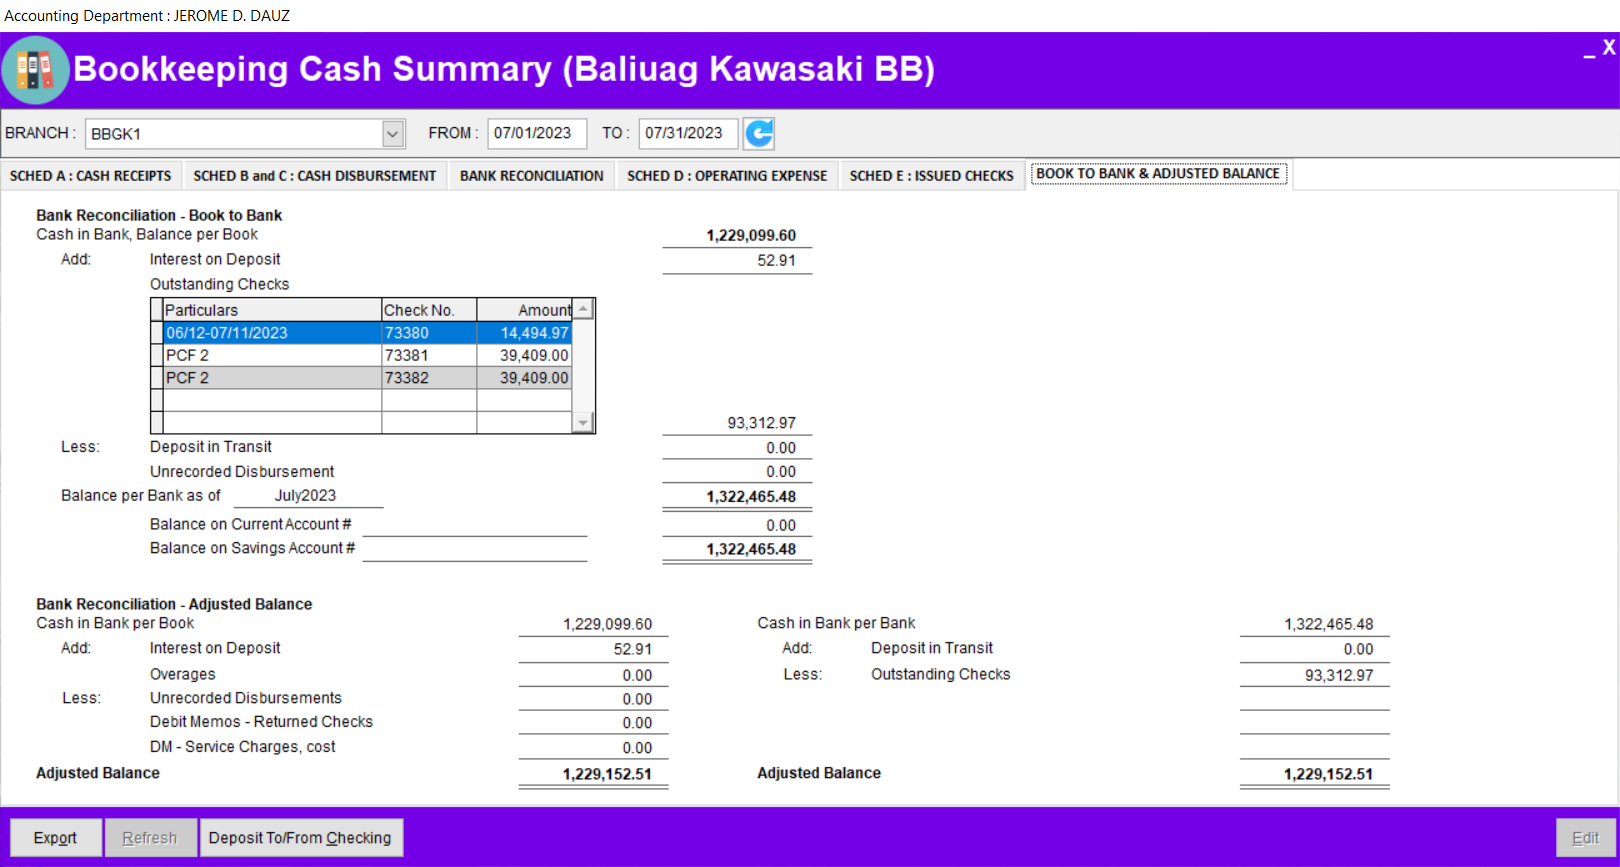The height and width of the screenshot is (867, 1620).
Task: Click the TO date field 07/31/2023
Action: (688, 133)
